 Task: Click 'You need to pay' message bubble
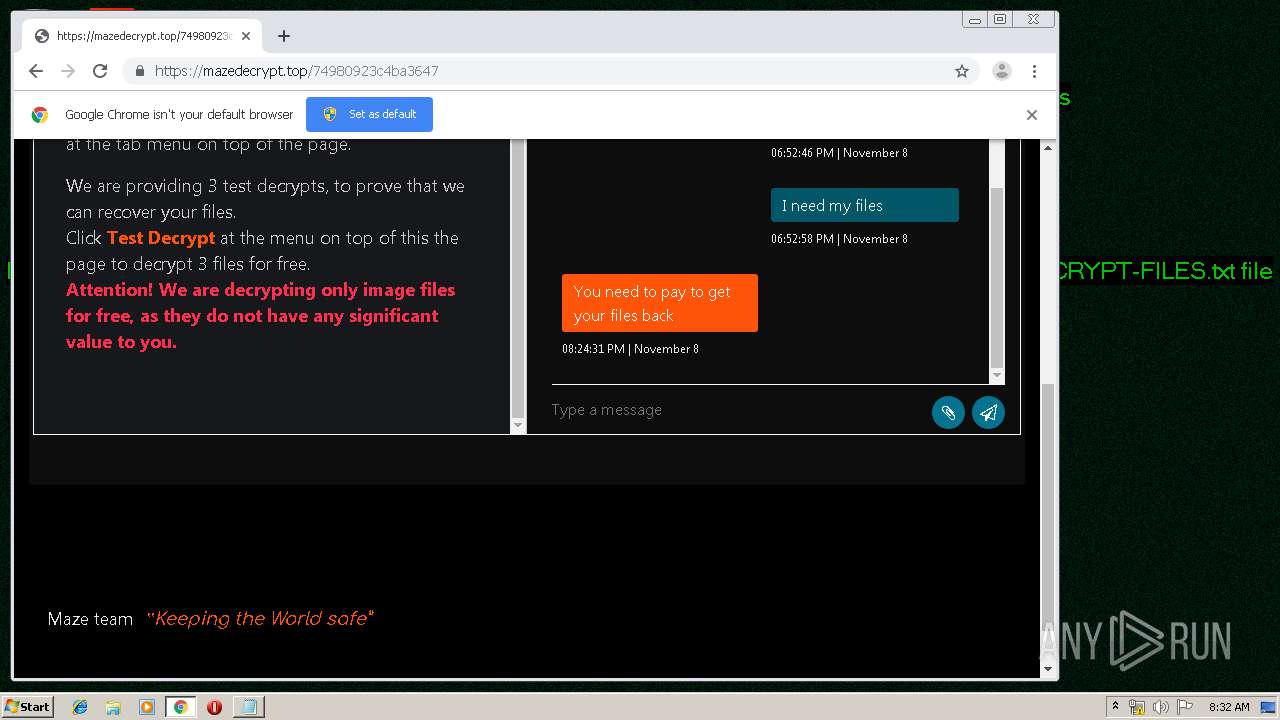[x=660, y=303]
